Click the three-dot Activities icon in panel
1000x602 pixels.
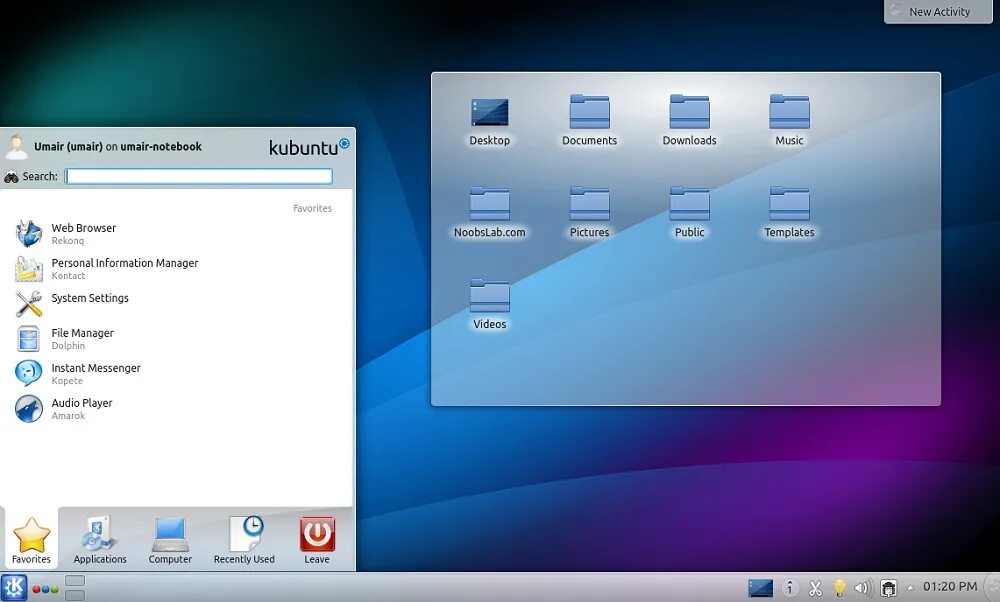pyautogui.click(x=45, y=589)
